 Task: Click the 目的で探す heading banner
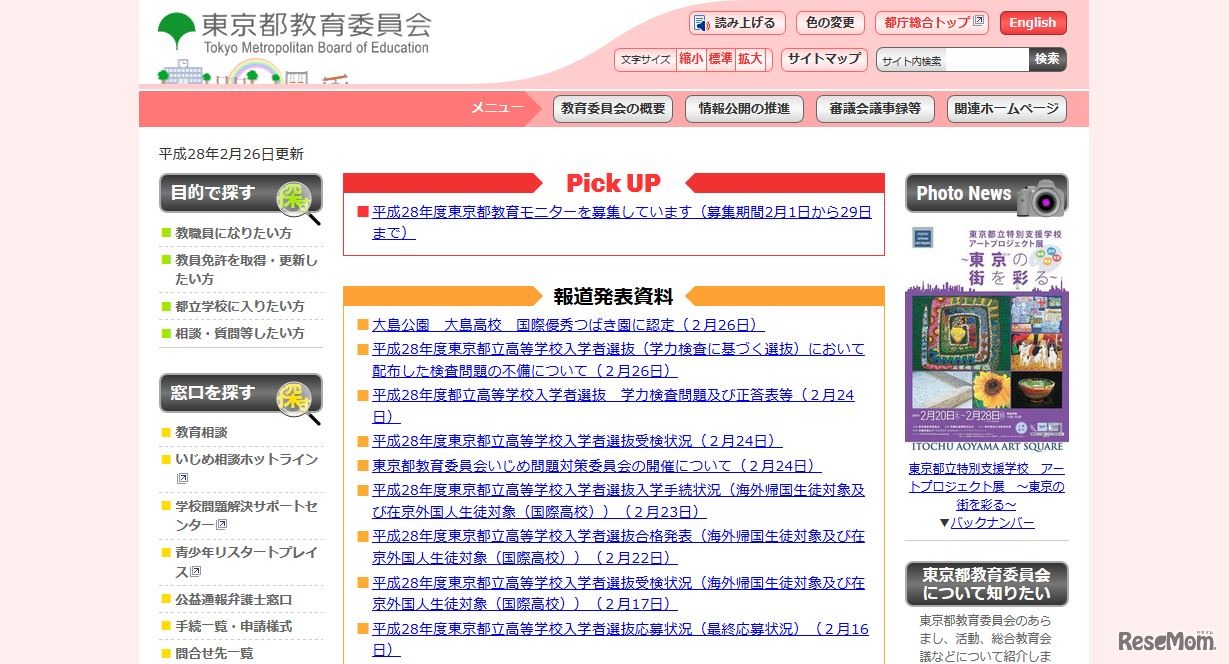(241, 196)
